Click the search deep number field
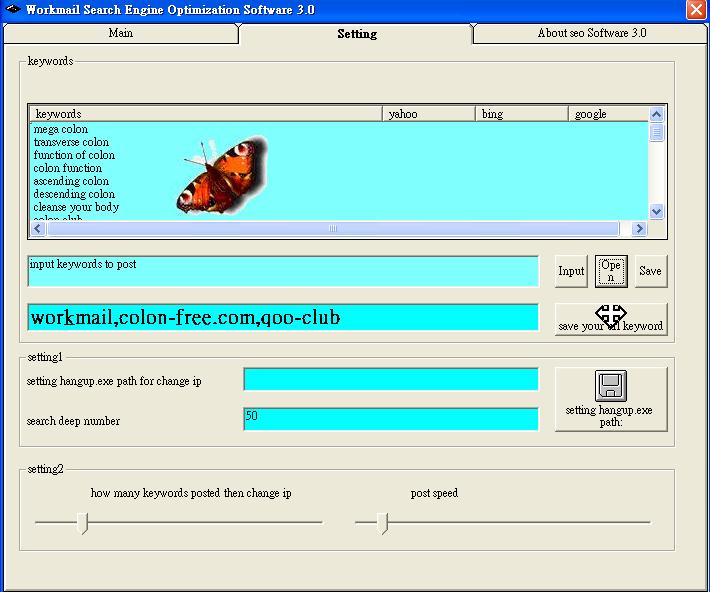Image resolution: width=710 pixels, height=592 pixels. [391, 419]
